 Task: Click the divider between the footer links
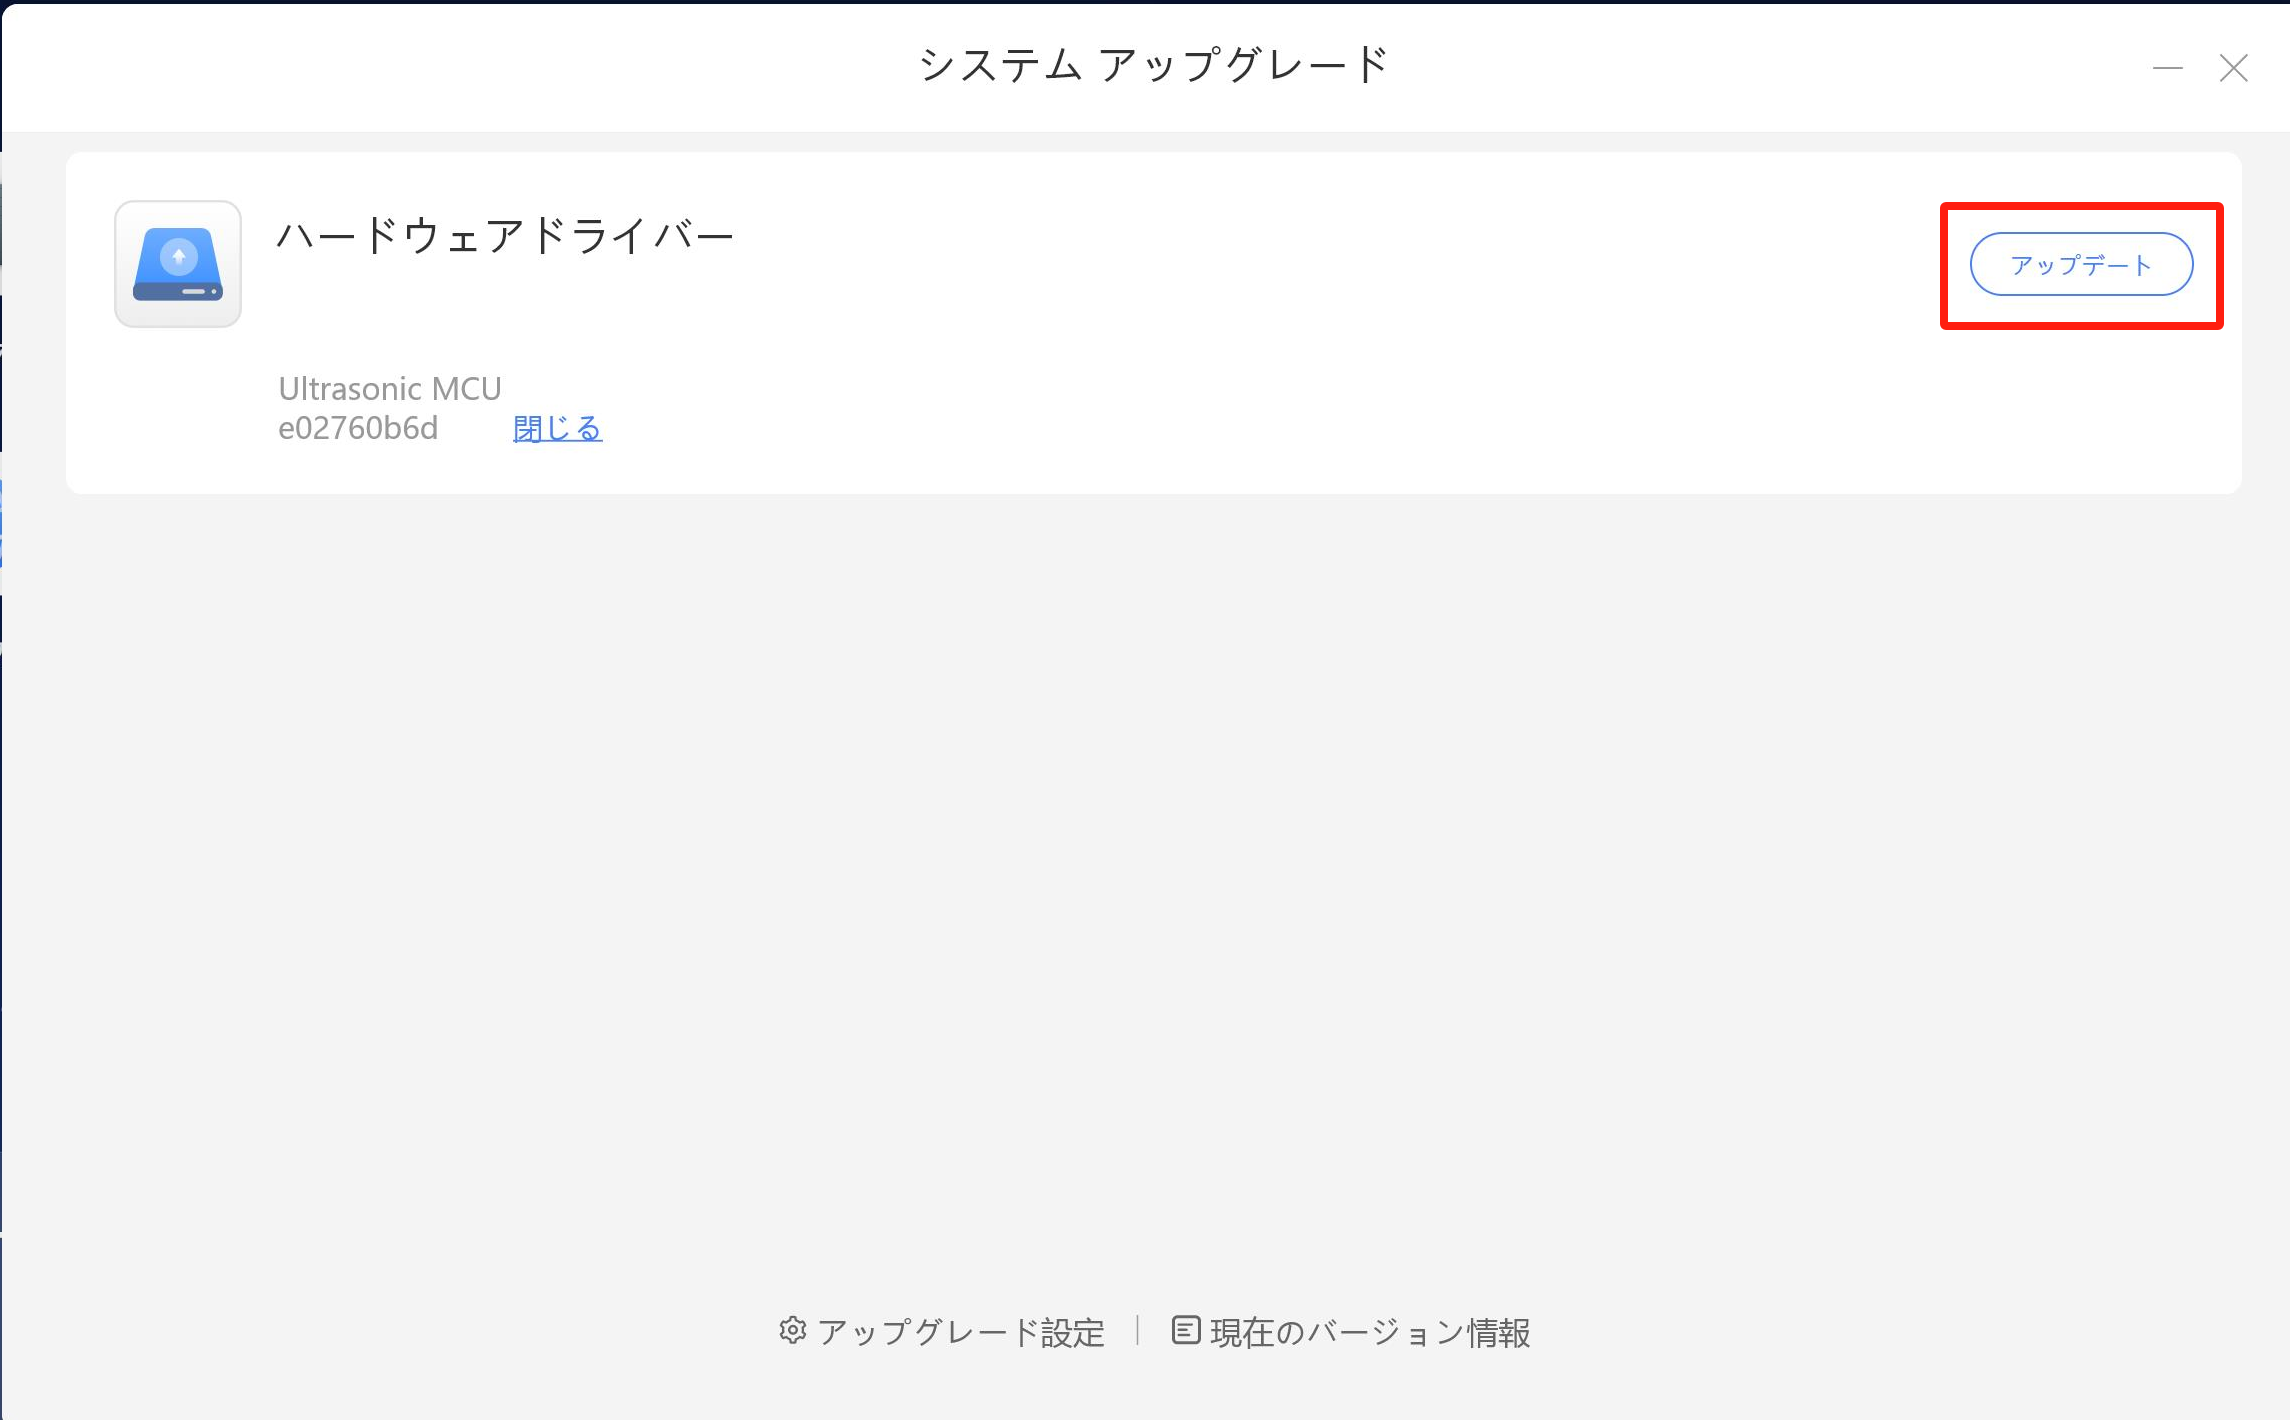coord(1138,1331)
